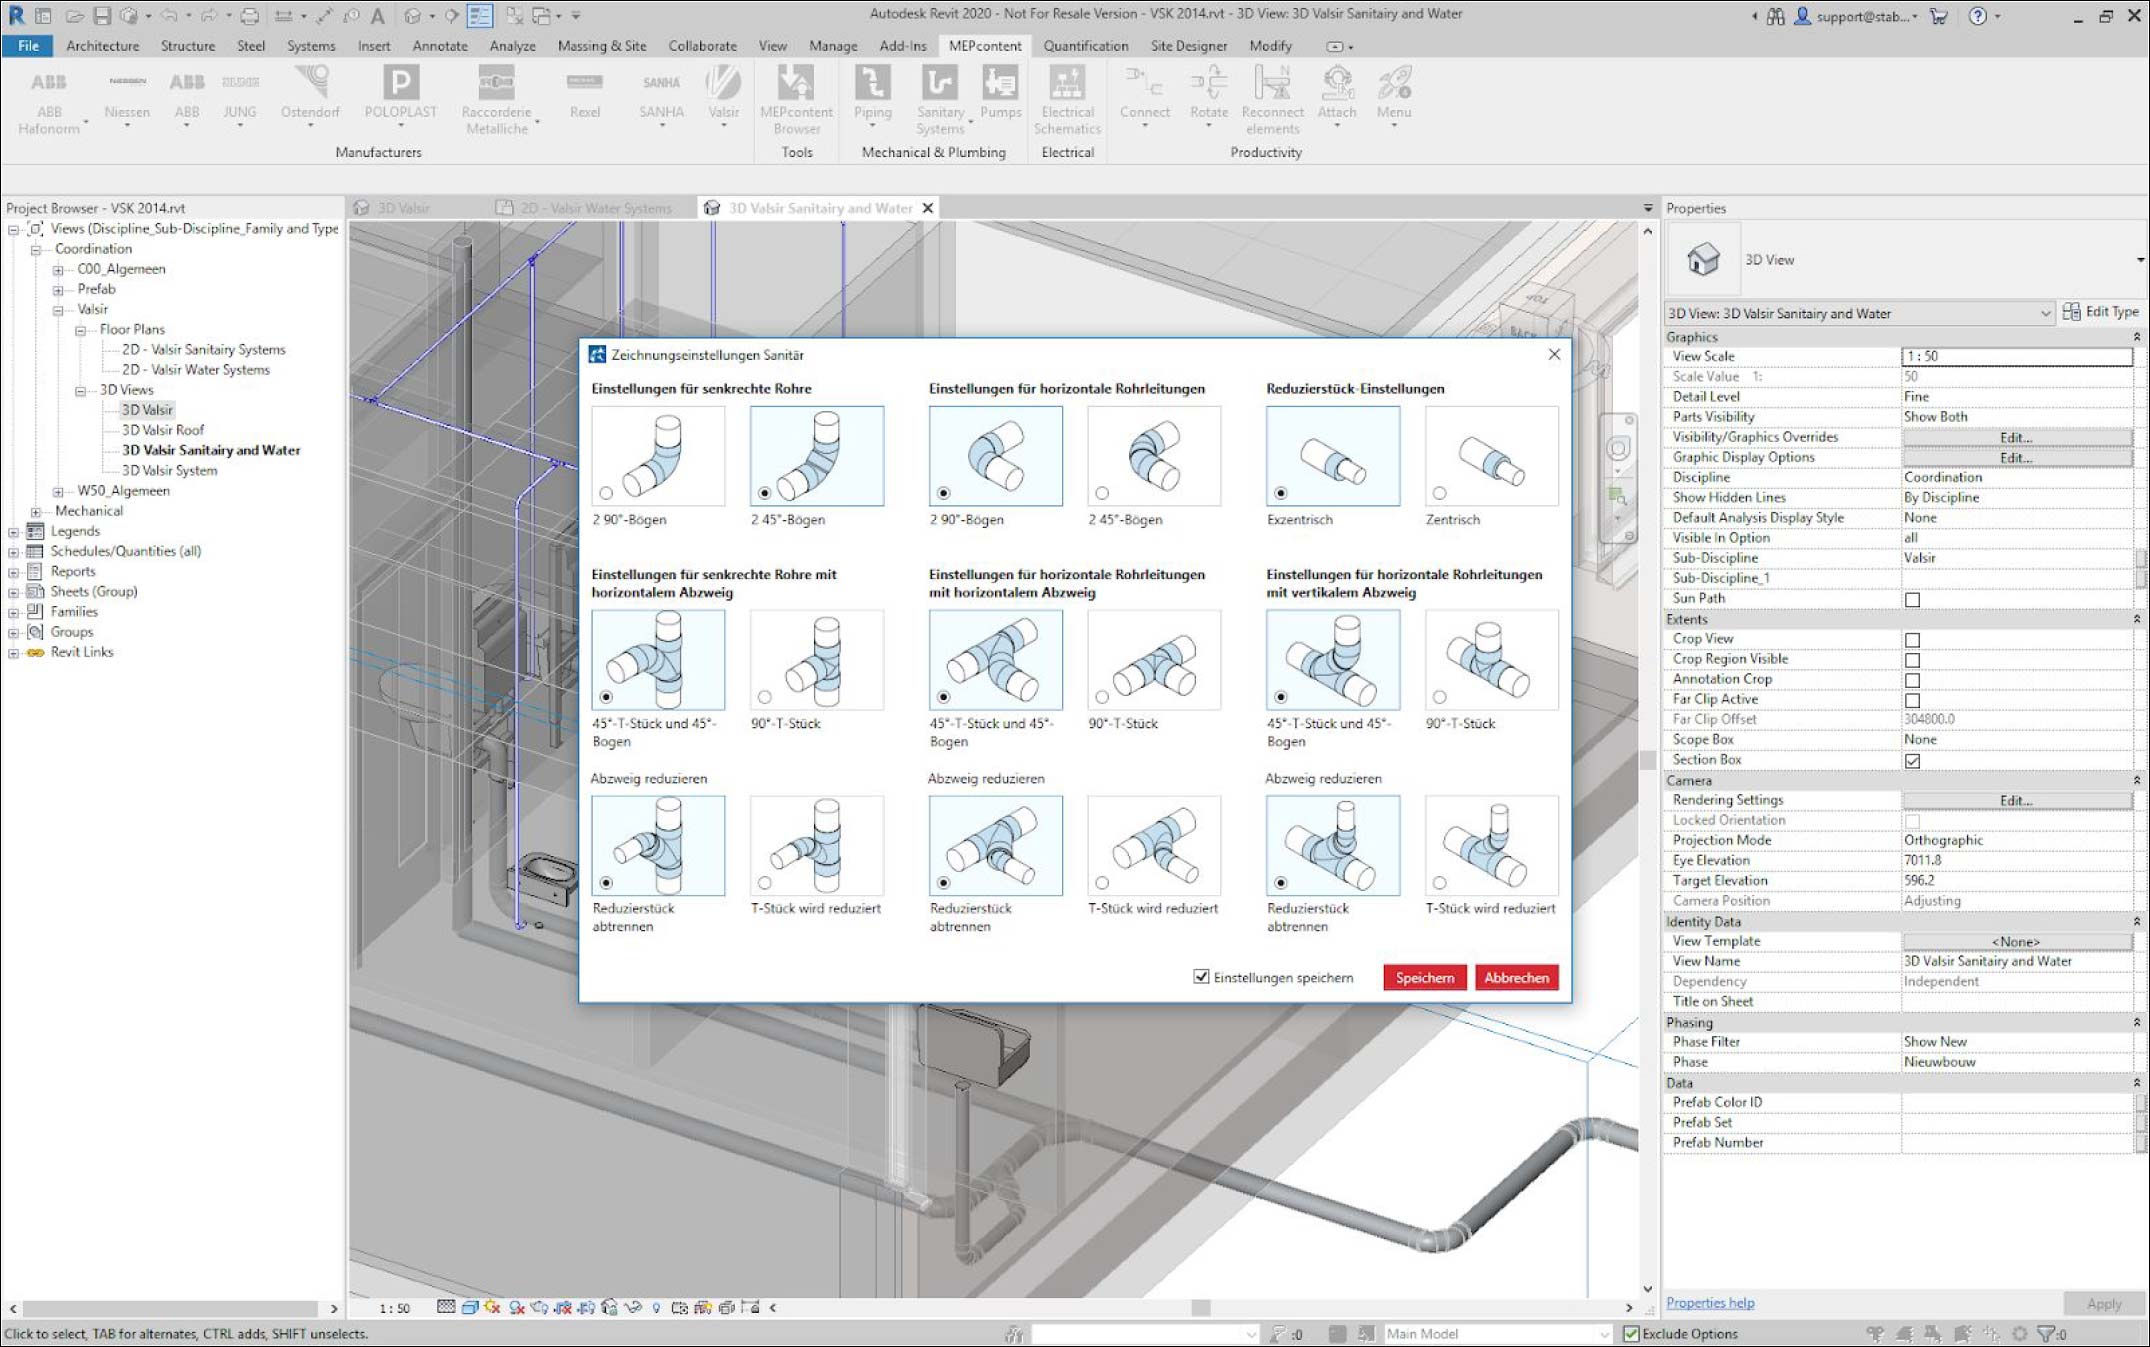
Task: Open the MEPcontent Browser tool
Action: pos(796,98)
